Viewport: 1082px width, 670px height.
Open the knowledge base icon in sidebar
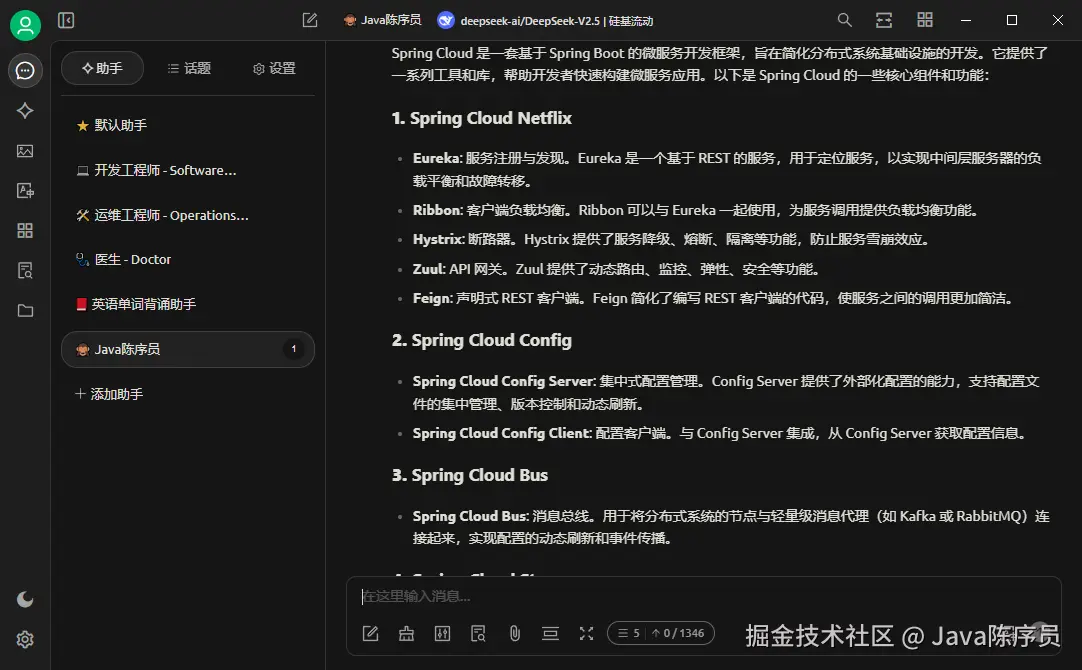pos(25,270)
